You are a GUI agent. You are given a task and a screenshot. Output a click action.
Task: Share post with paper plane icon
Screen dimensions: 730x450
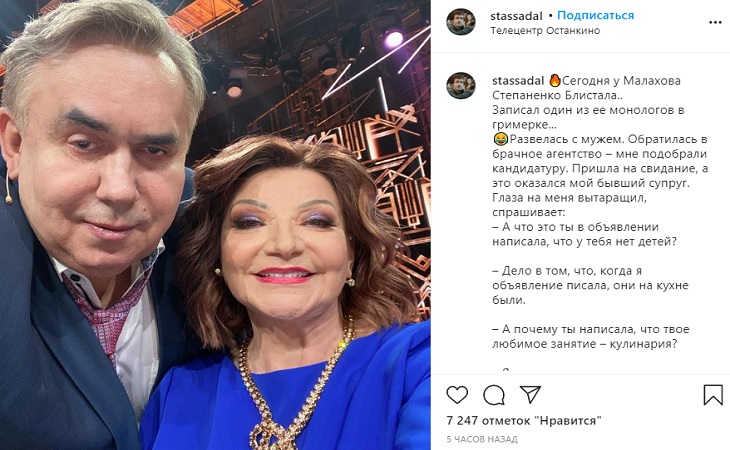click(530, 394)
